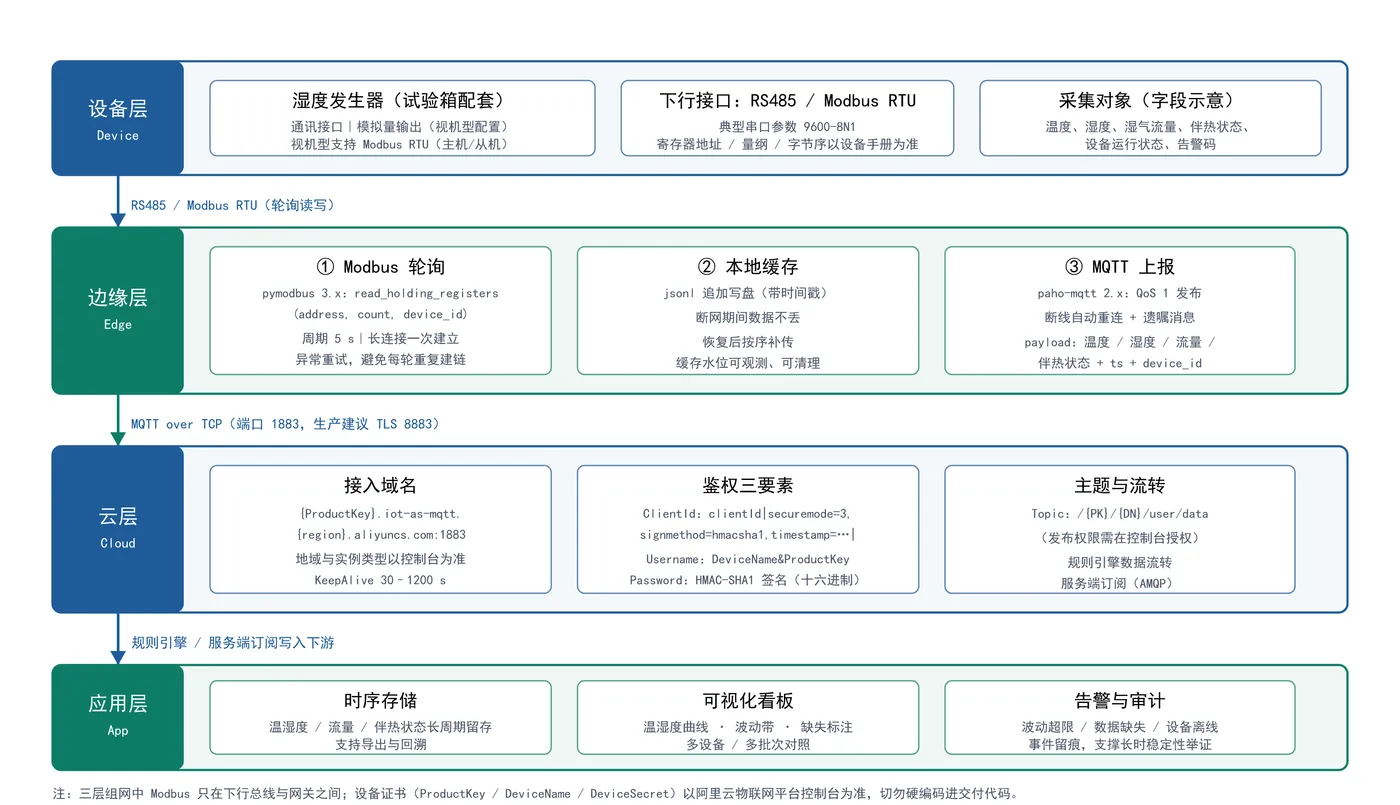Select the ③ MQTT 上报 card title
The width and height of the screenshot is (1400, 805).
pos(1120,267)
